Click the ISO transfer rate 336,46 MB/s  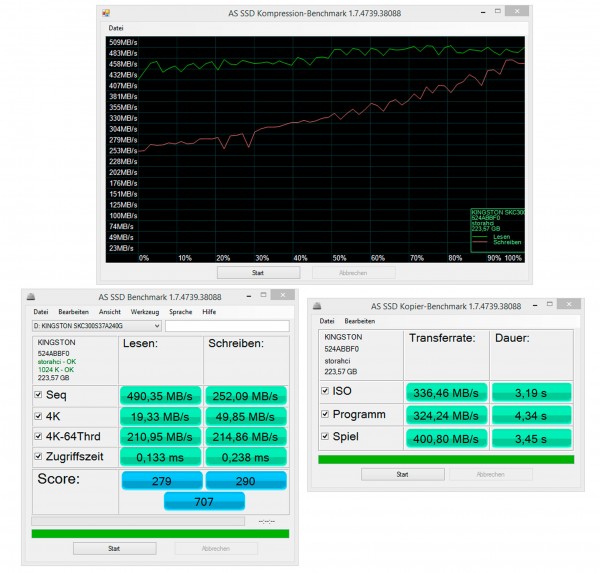[x=446, y=393]
